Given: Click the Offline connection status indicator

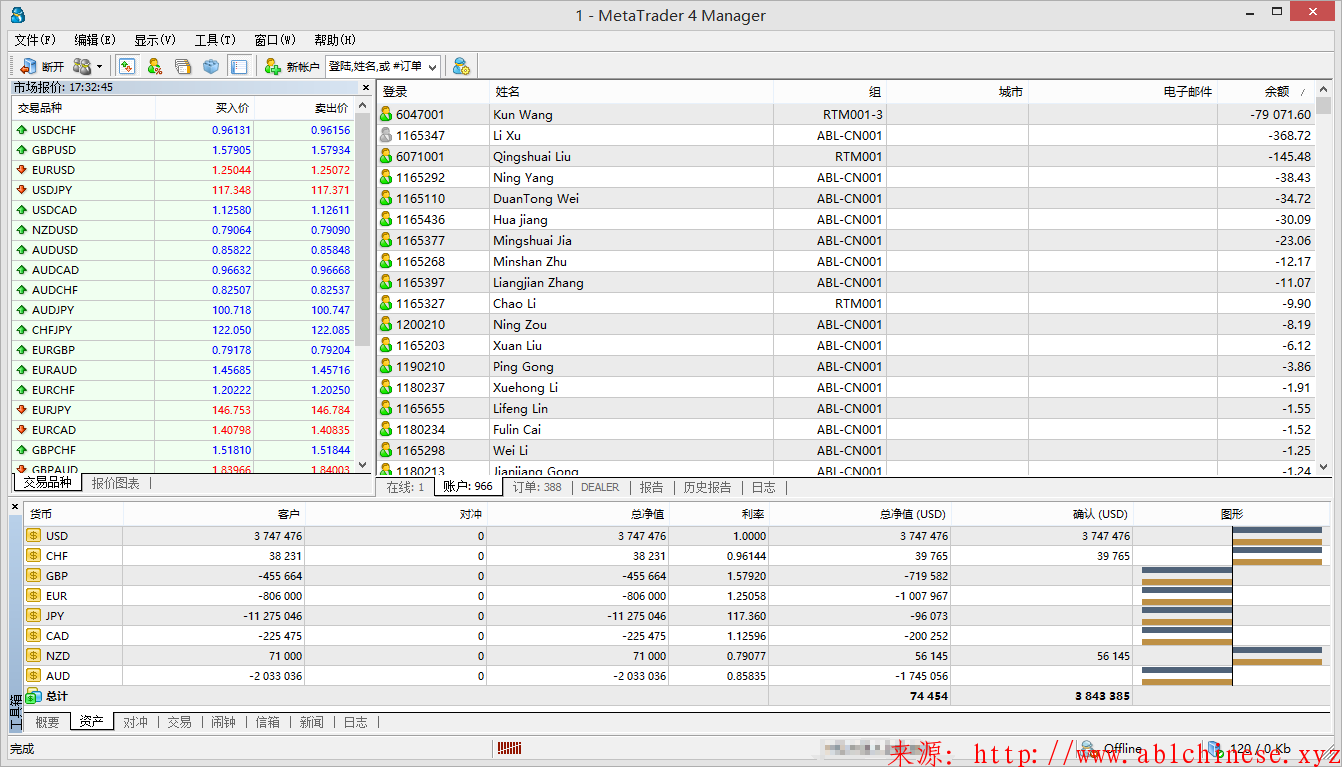Looking at the screenshot, I should pos(1112,748).
